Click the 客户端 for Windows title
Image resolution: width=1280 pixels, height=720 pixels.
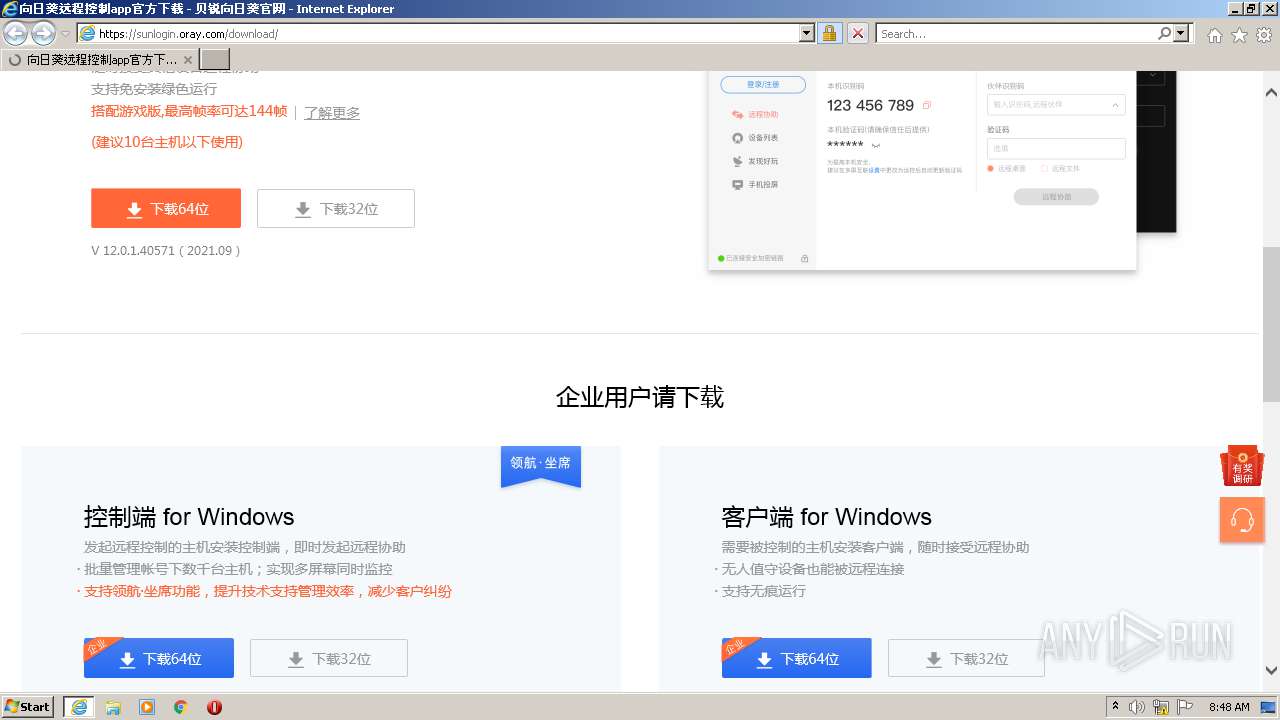pos(827,517)
